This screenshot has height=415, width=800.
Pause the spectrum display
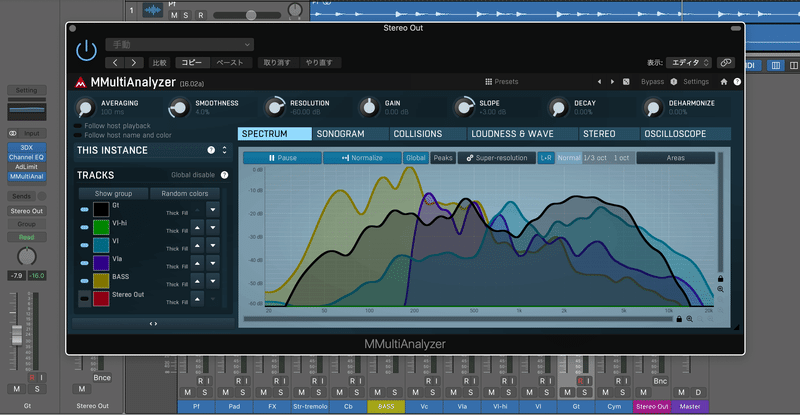tap(282, 158)
